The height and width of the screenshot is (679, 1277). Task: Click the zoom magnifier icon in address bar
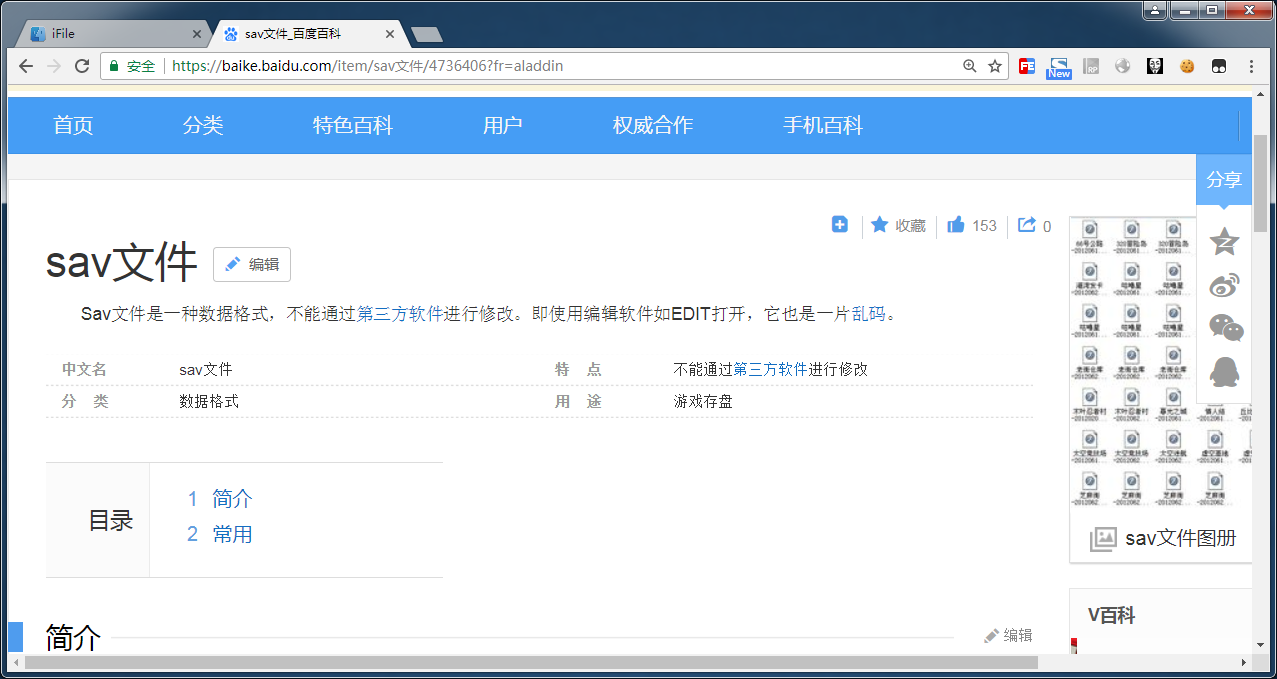click(969, 66)
